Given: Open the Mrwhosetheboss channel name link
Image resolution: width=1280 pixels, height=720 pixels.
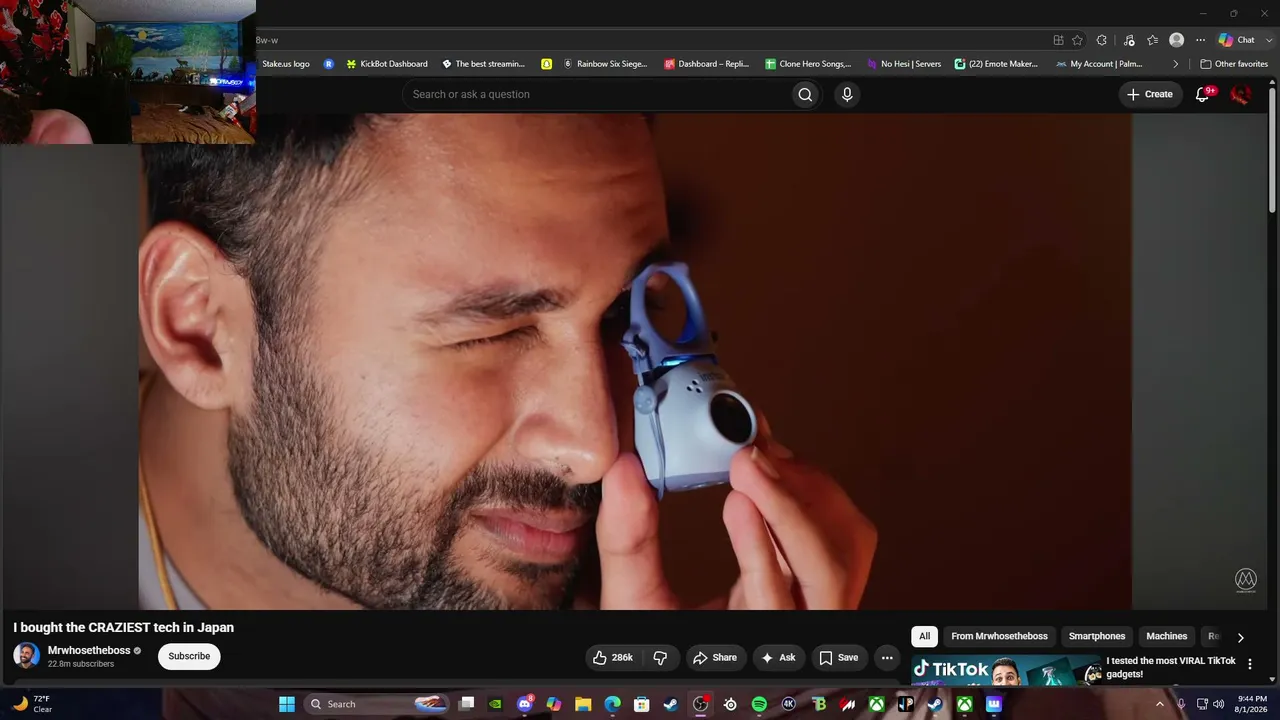Looking at the screenshot, I should tap(89, 650).
